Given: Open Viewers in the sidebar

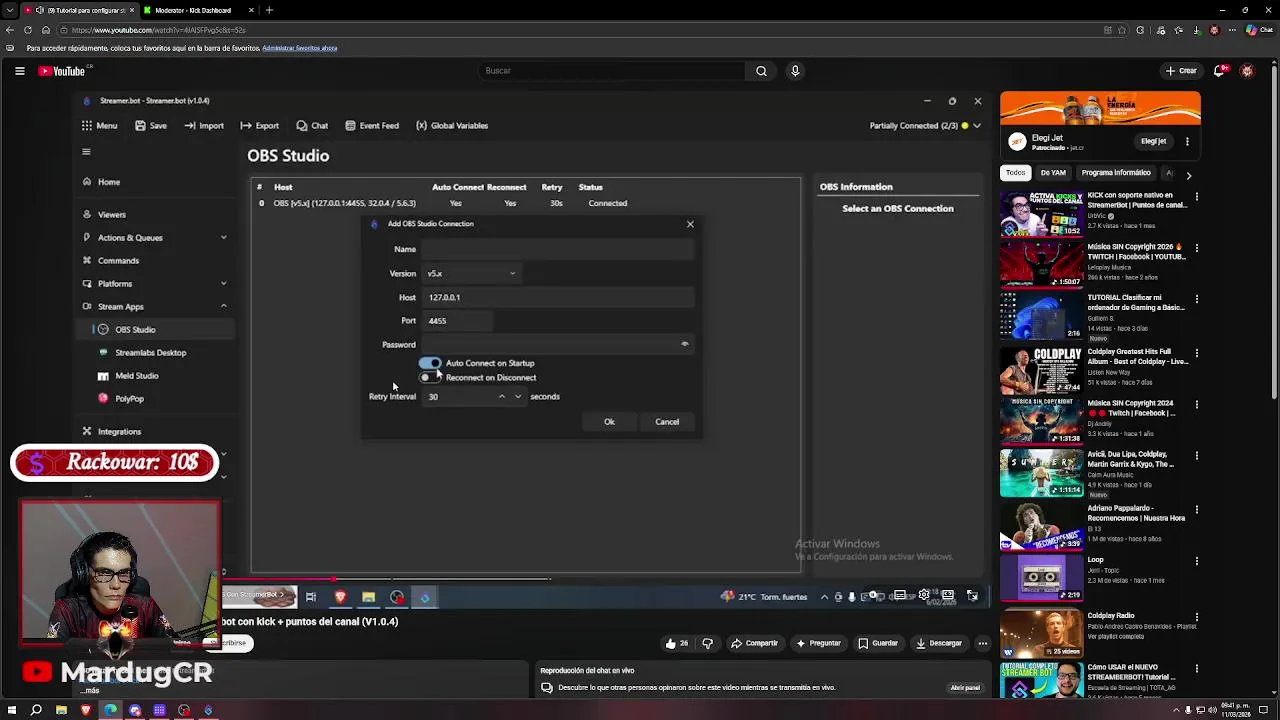Looking at the screenshot, I should pos(111,214).
